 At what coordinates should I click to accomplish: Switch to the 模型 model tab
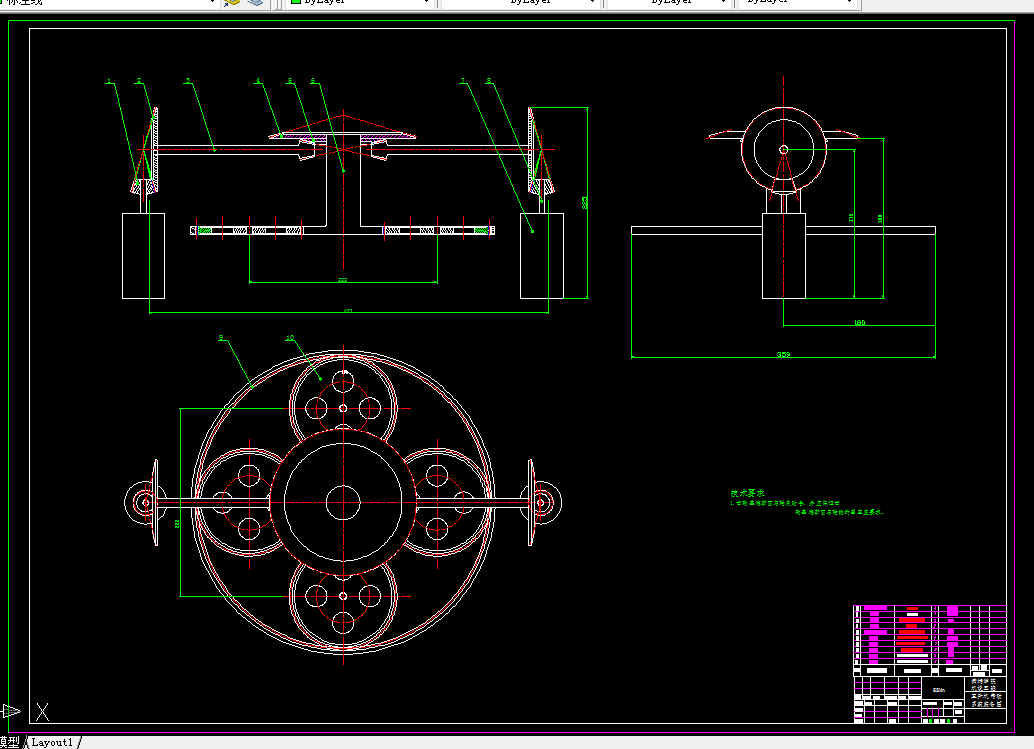point(10,742)
